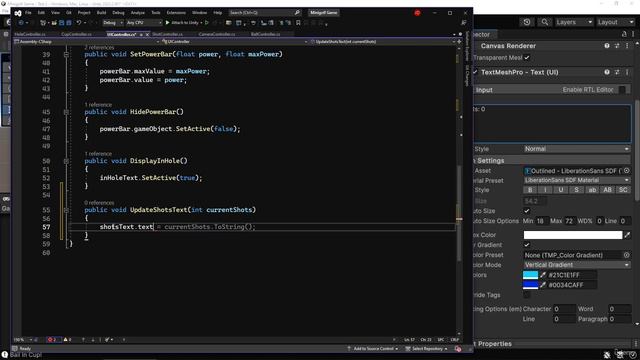Close the UIController.cs tab

pos(147,35)
